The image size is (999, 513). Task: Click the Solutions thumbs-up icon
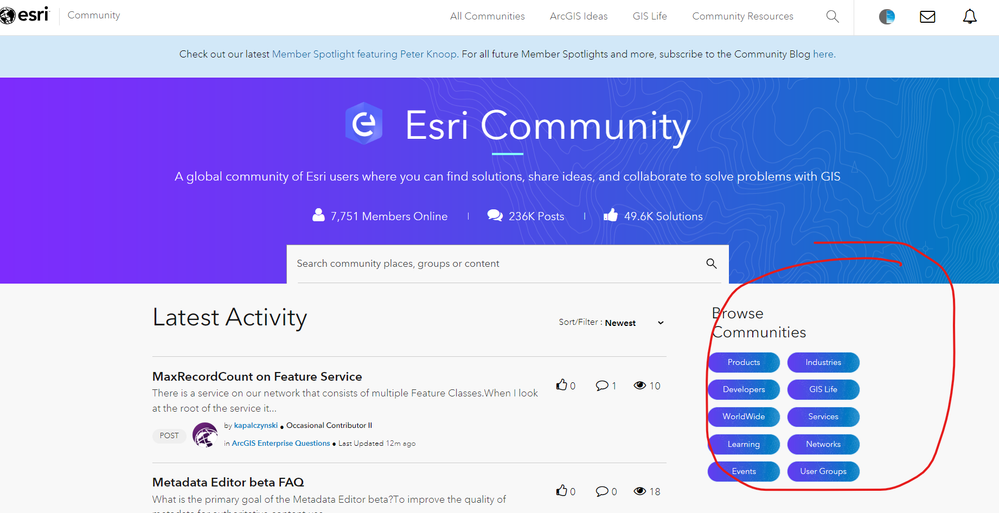pyautogui.click(x=610, y=215)
